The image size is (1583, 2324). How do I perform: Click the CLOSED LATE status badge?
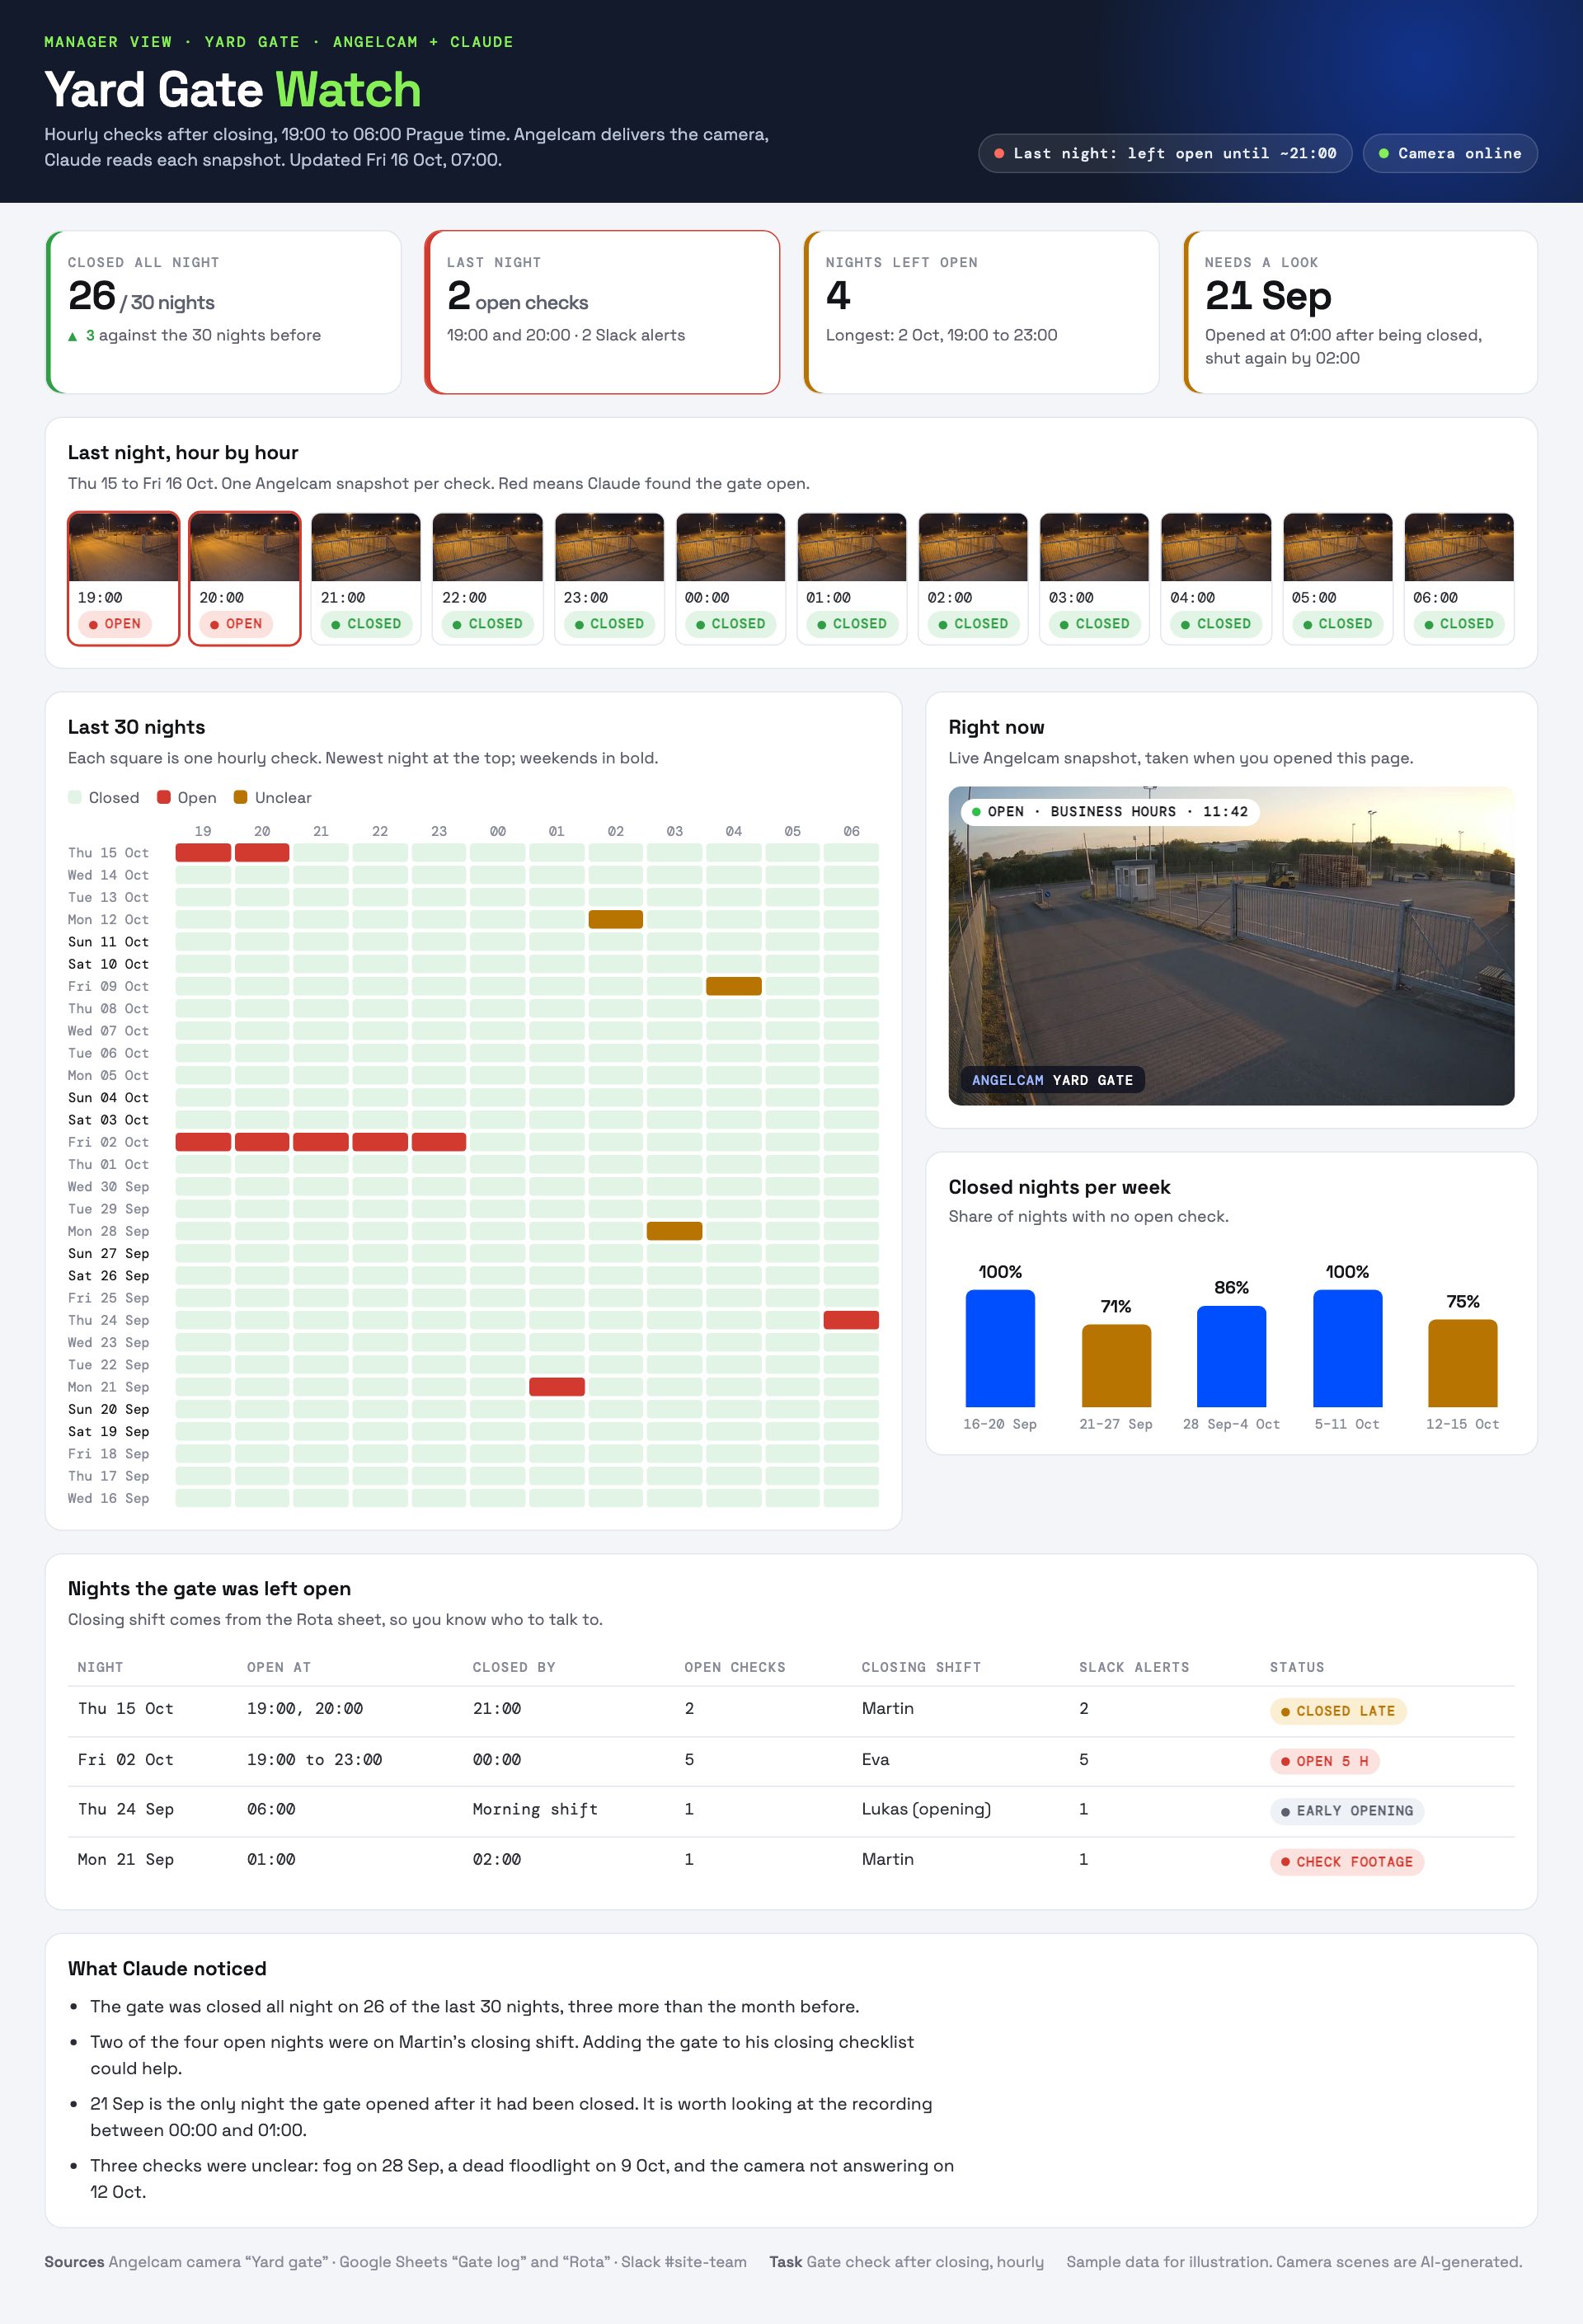coord(1338,1711)
